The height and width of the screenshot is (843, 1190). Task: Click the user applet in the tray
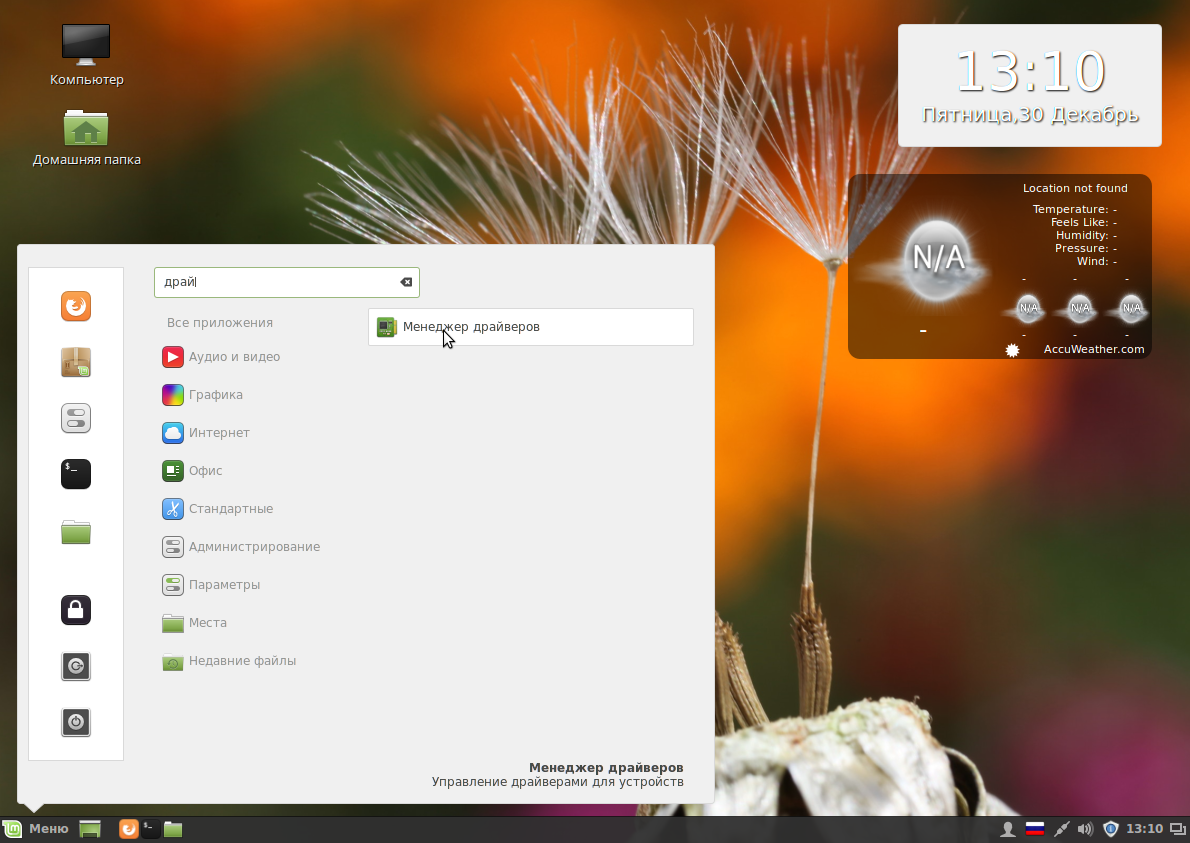[1008, 828]
